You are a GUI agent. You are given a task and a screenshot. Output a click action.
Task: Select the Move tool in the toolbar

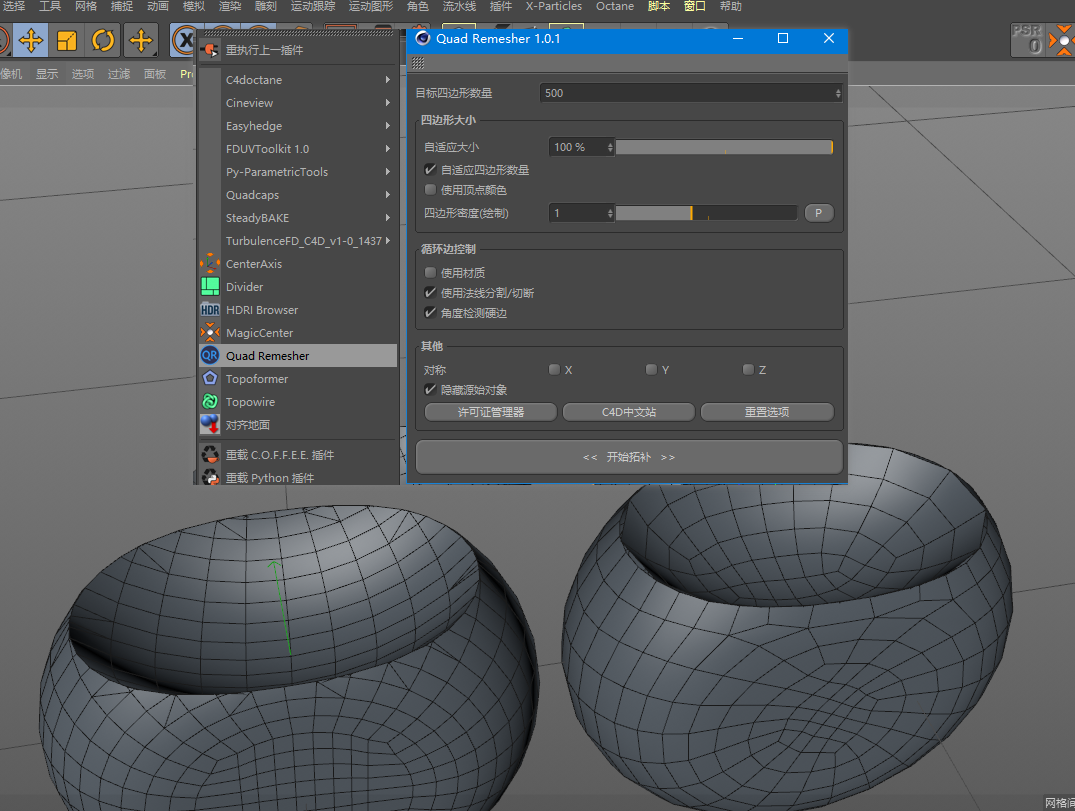(30, 40)
